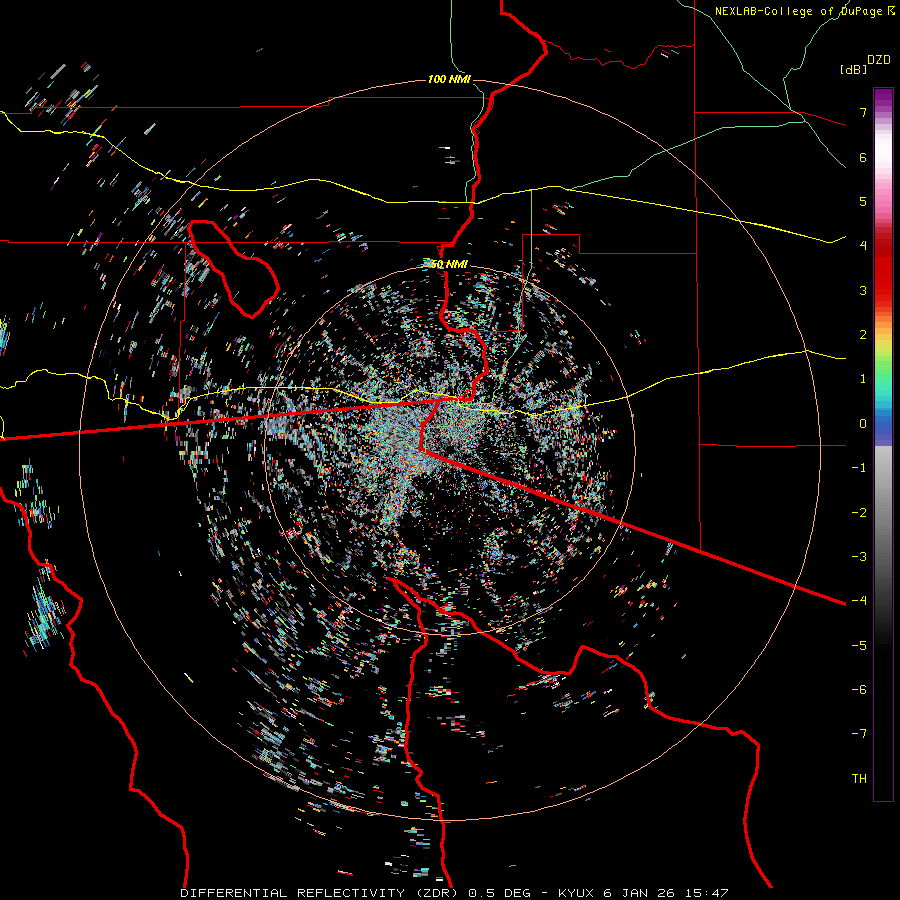Click the vertical ZDR color scale bar
This screenshot has width=900, height=900.
click(x=883, y=445)
